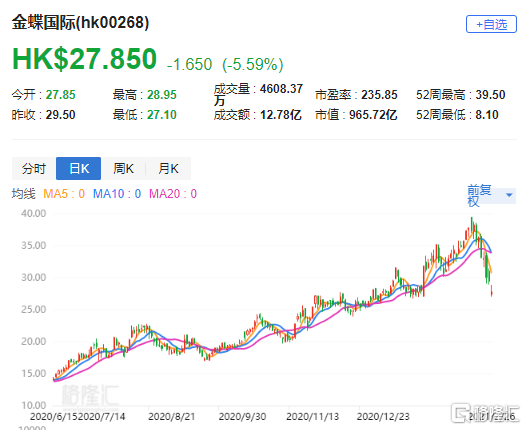The image size is (526, 430).
Task: Click the 2020/8/21 date label on axis
Action: [171, 417]
